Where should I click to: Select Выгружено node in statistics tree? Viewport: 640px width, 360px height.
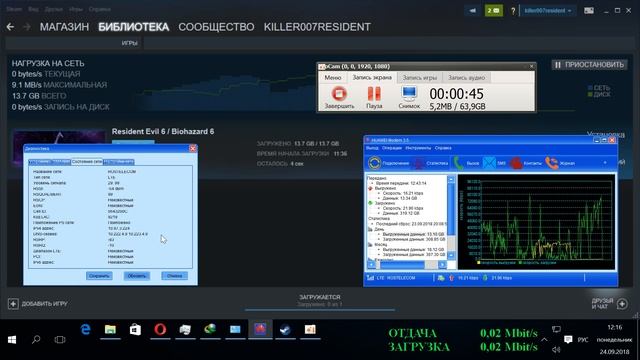(x=385, y=189)
